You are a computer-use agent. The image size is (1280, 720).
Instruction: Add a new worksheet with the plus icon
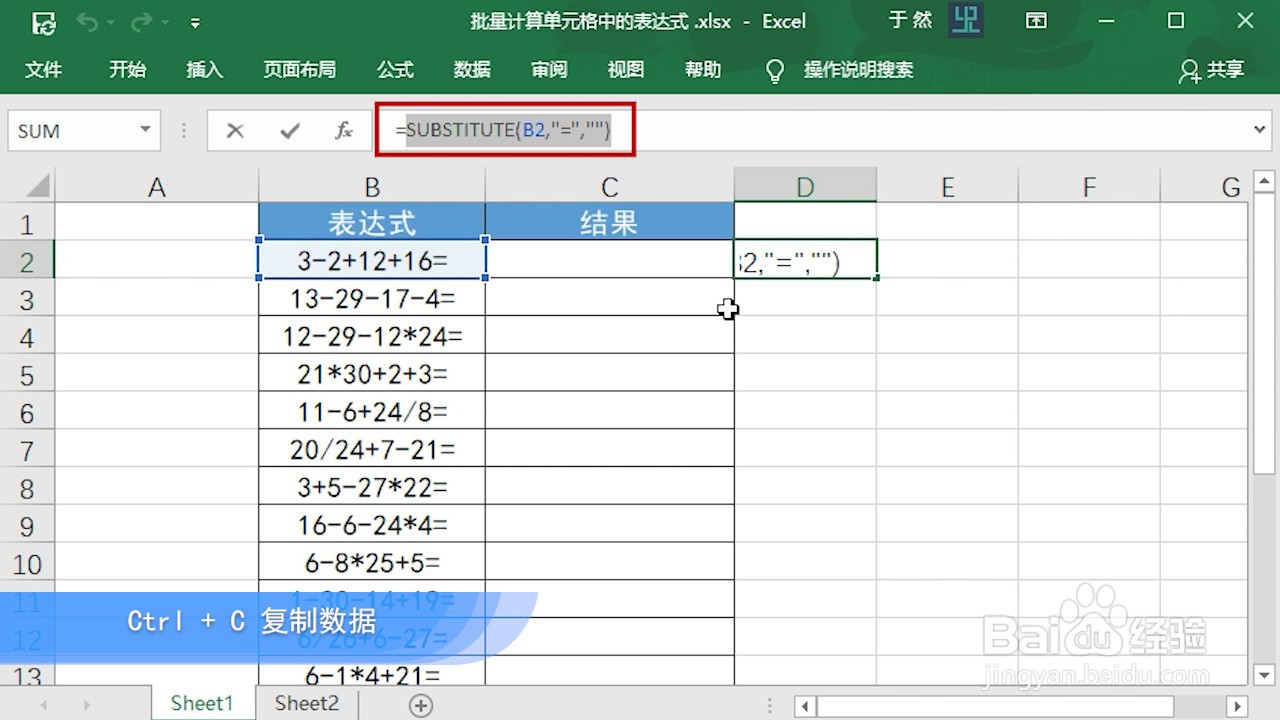coord(419,704)
